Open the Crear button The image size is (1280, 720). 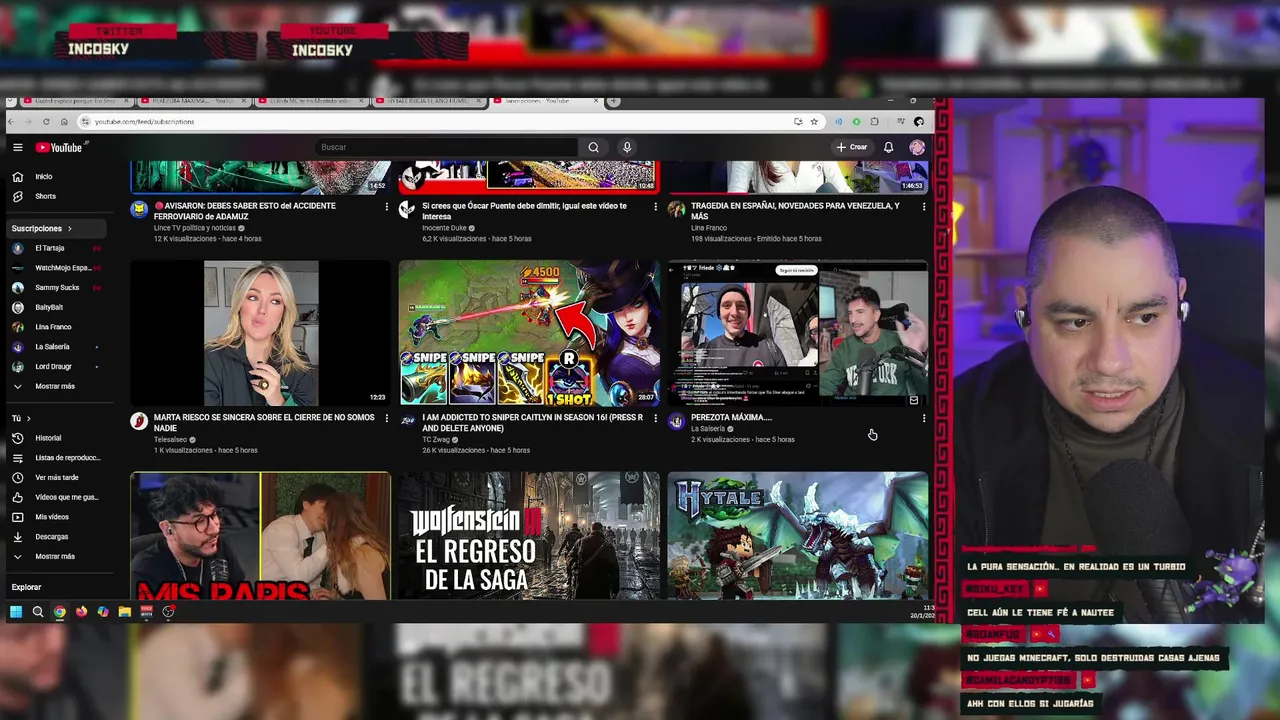(x=852, y=147)
